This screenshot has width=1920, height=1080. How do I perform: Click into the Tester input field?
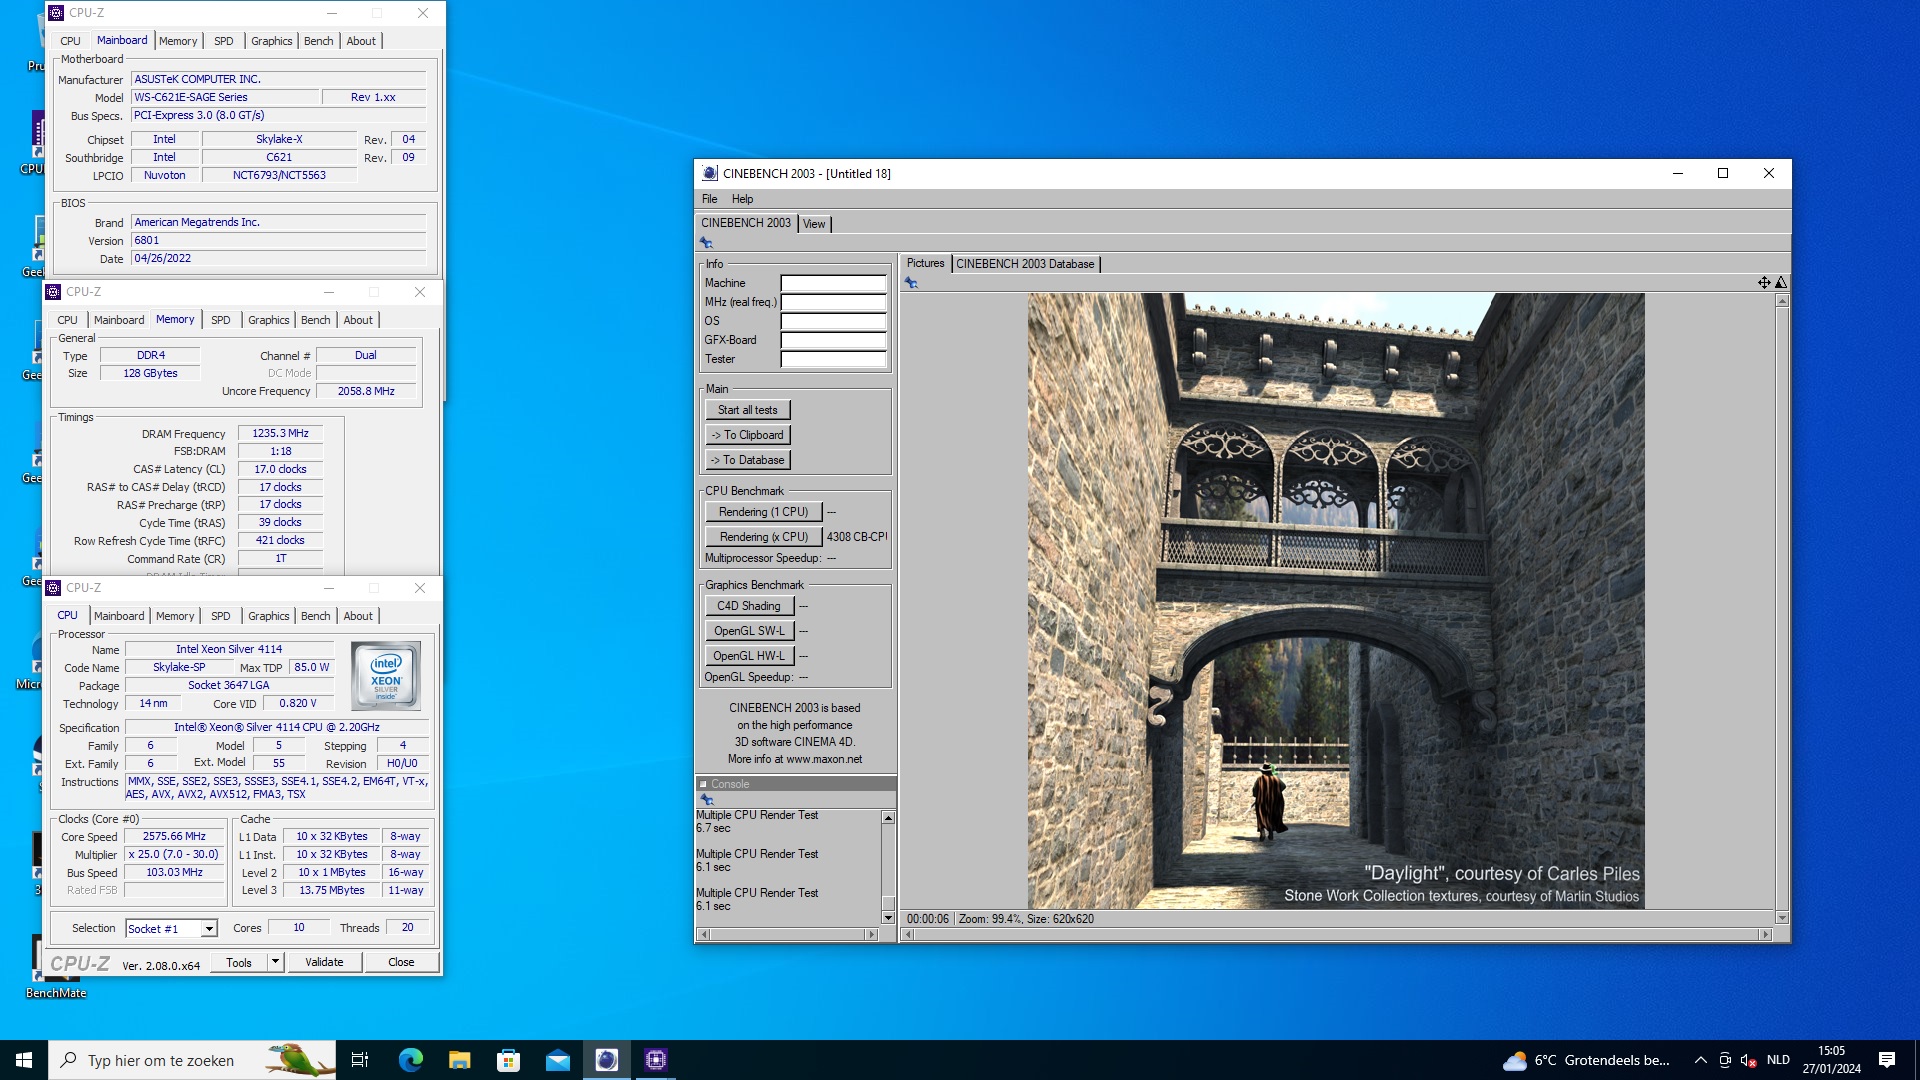pyautogui.click(x=833, y=359)
